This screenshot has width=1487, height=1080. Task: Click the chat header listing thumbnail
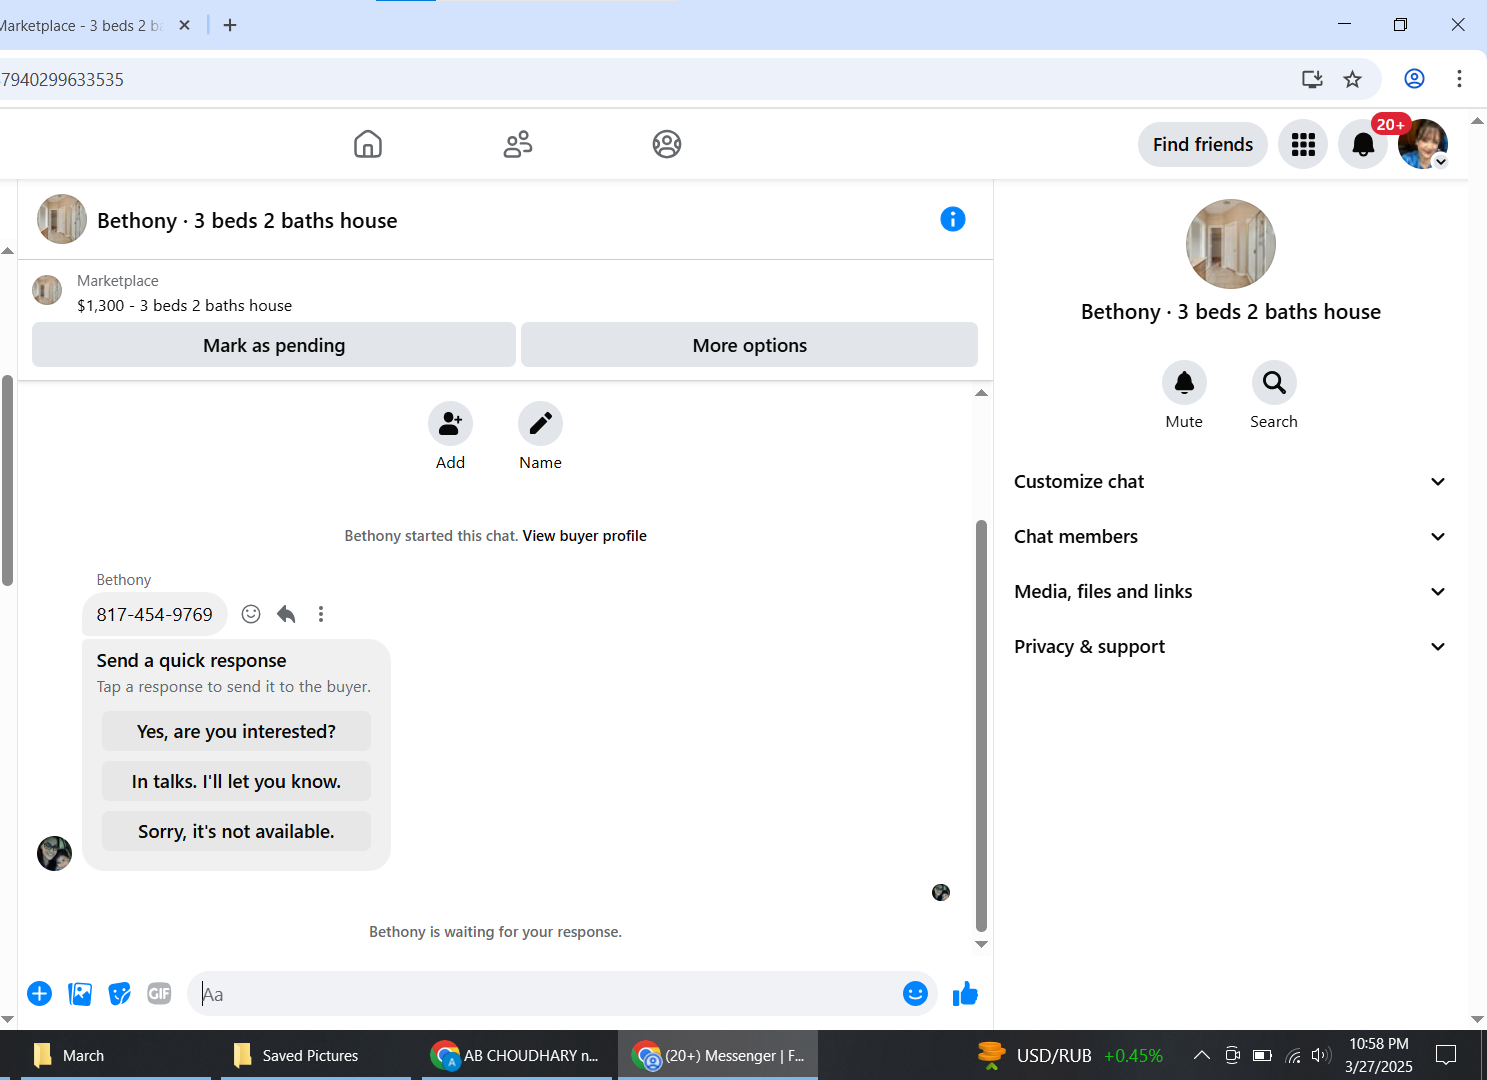pyautogui.click(x=62, y=219)
